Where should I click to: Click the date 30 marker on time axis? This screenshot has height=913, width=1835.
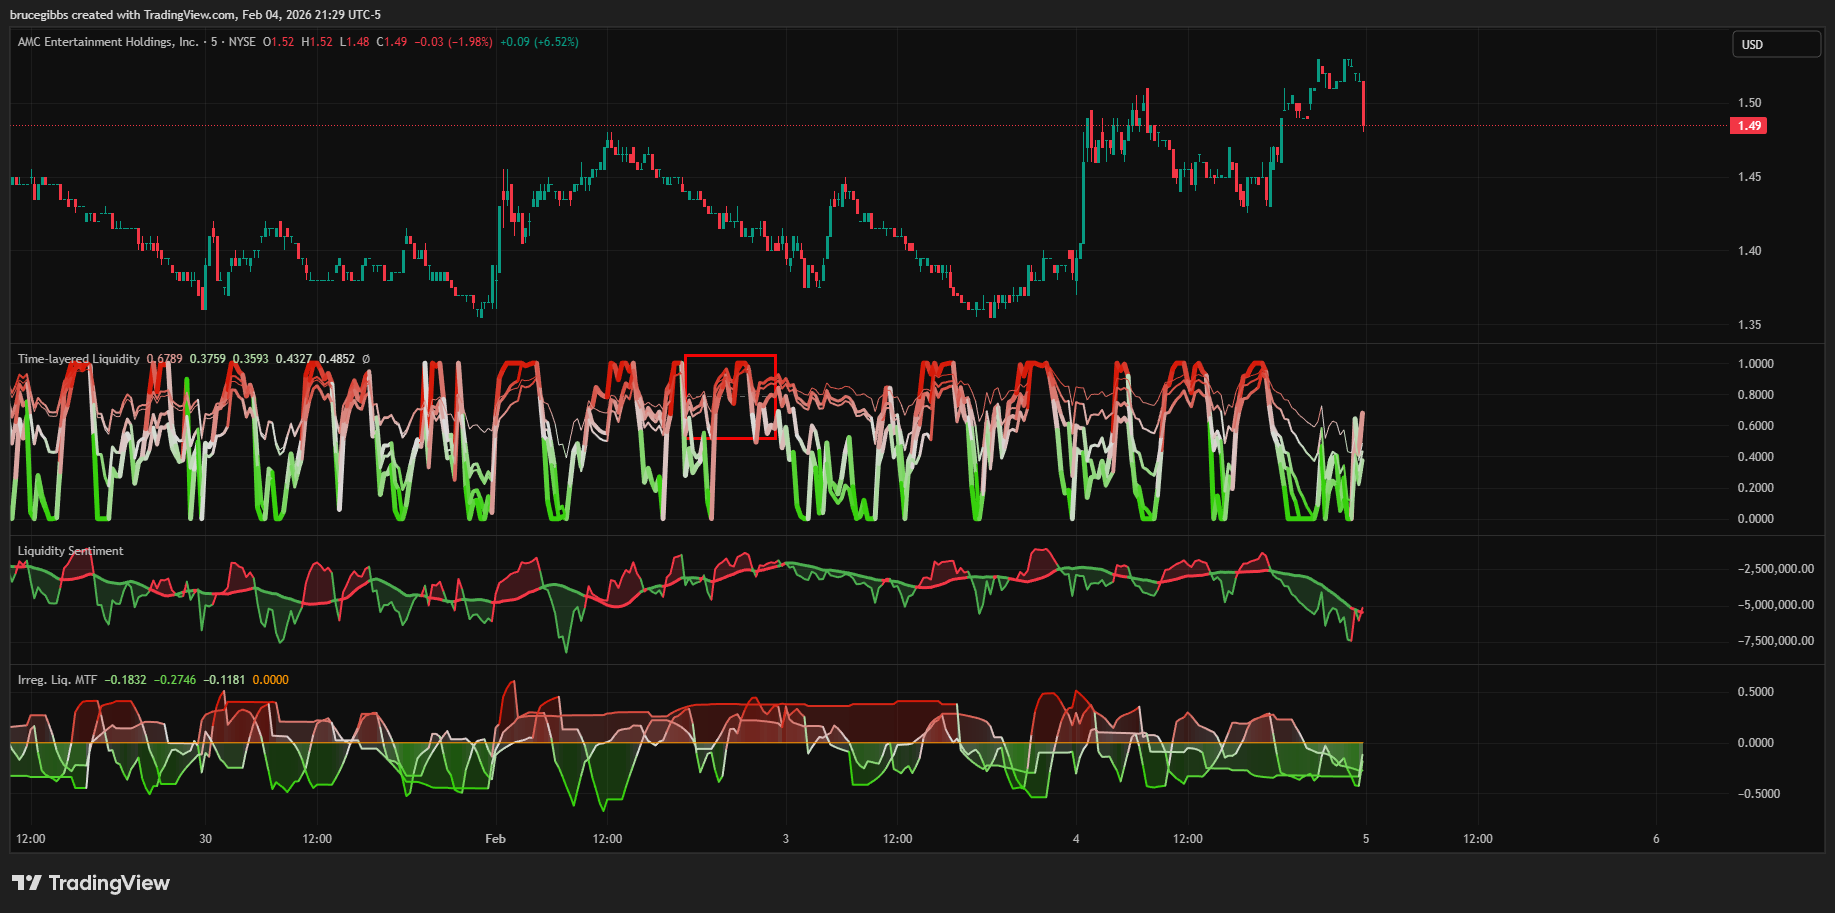[x=205, y=839]
